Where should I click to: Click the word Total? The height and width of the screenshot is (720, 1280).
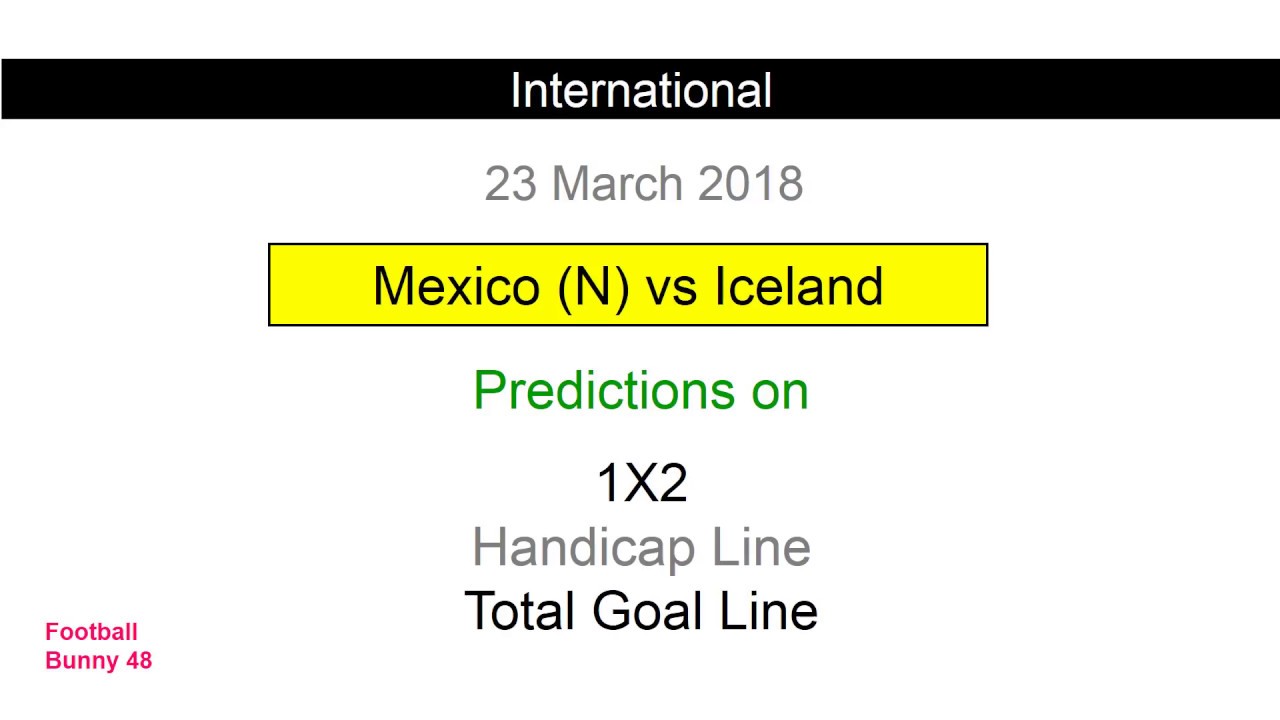point(520,611)
